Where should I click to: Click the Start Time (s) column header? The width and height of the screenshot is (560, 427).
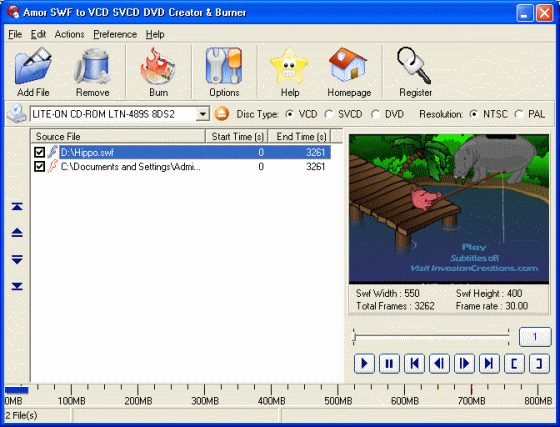point(237,136)
